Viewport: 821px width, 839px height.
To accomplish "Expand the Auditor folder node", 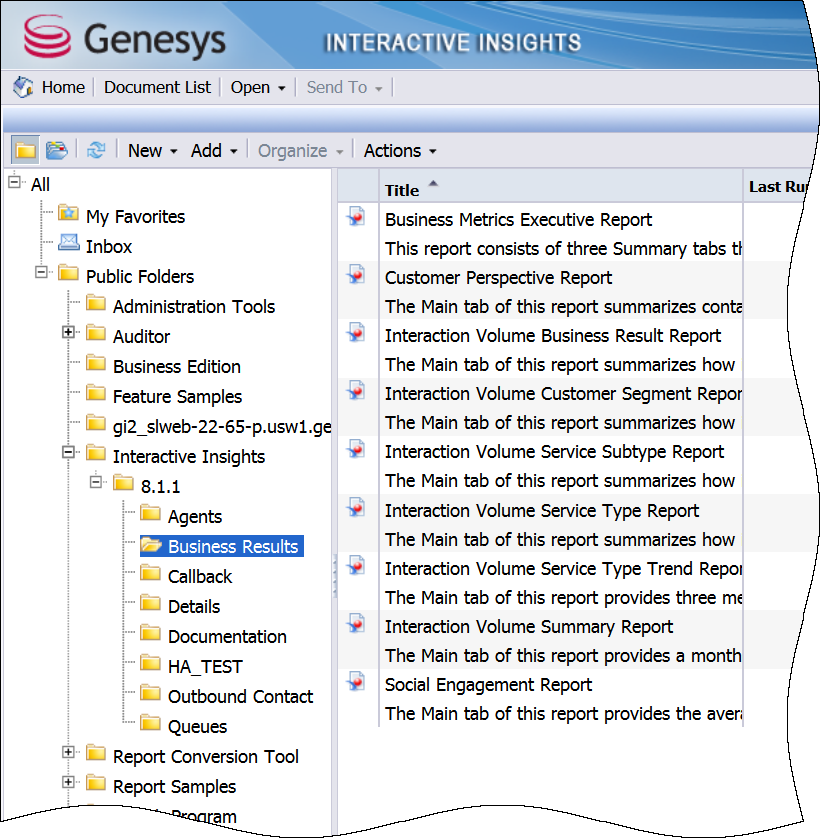I will click(69, 332).
